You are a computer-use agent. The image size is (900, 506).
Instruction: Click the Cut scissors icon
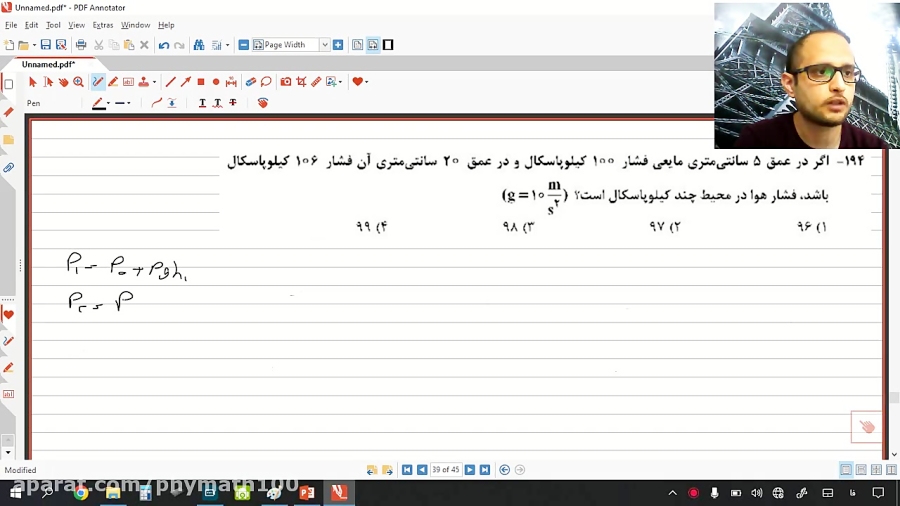(99, 45)
